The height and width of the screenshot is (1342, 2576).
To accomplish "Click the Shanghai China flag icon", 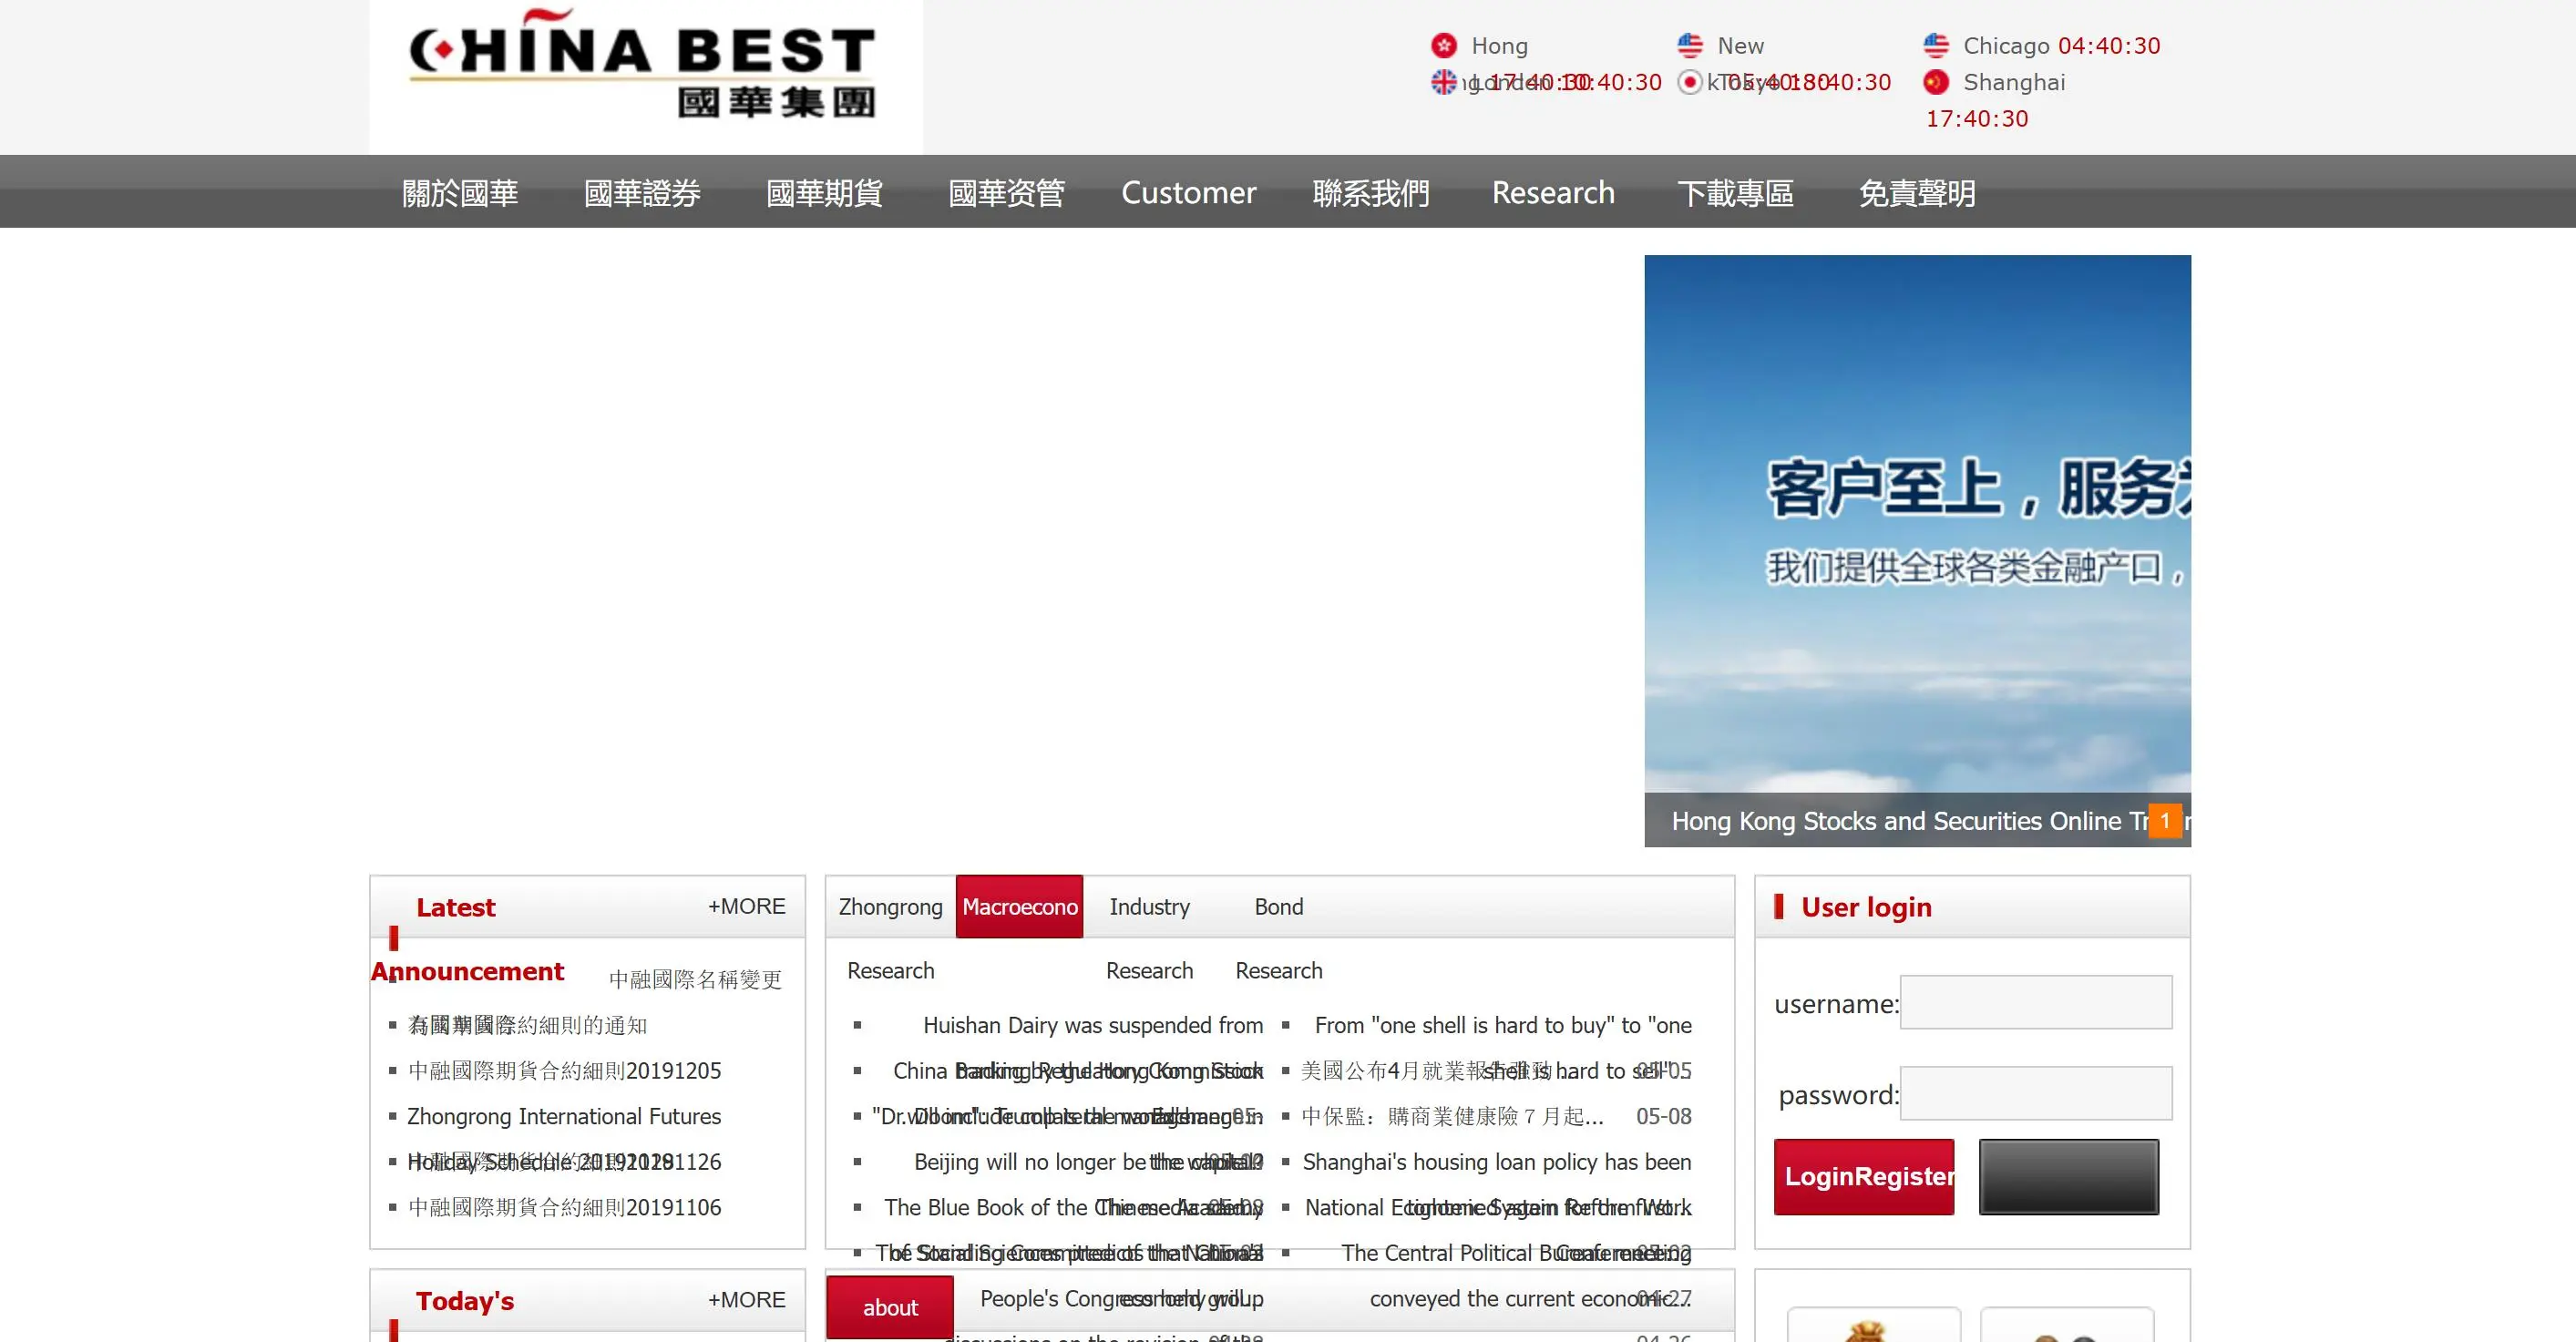I will (1936, 82).
